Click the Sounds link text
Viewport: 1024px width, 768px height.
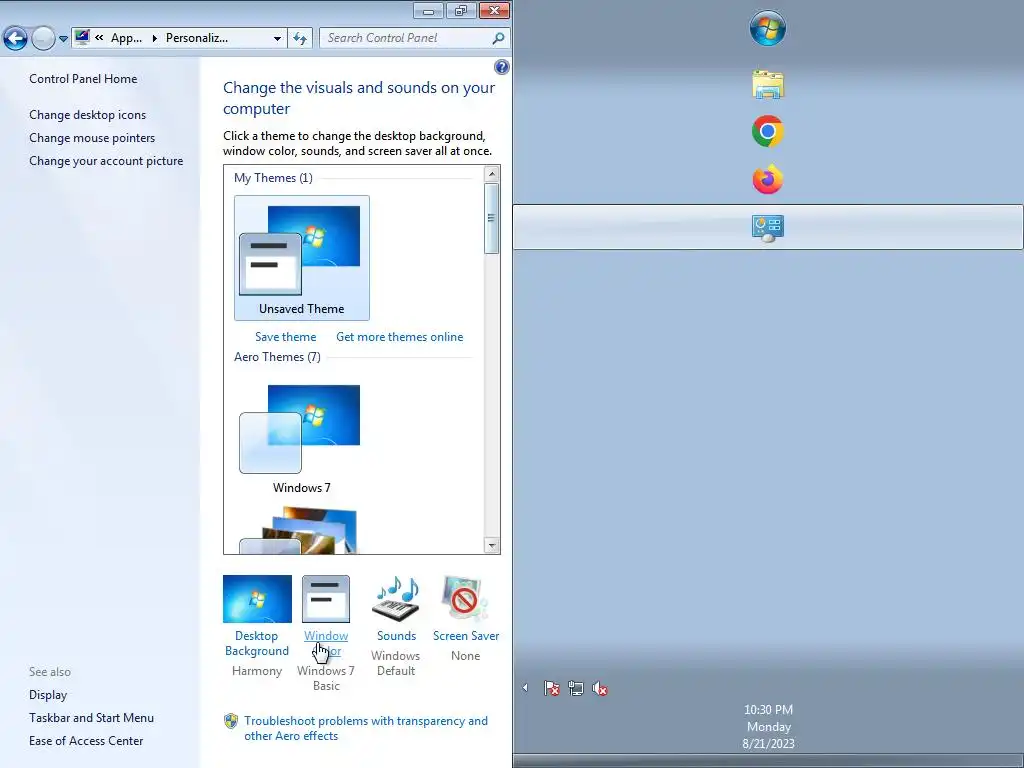coord(396,636)
